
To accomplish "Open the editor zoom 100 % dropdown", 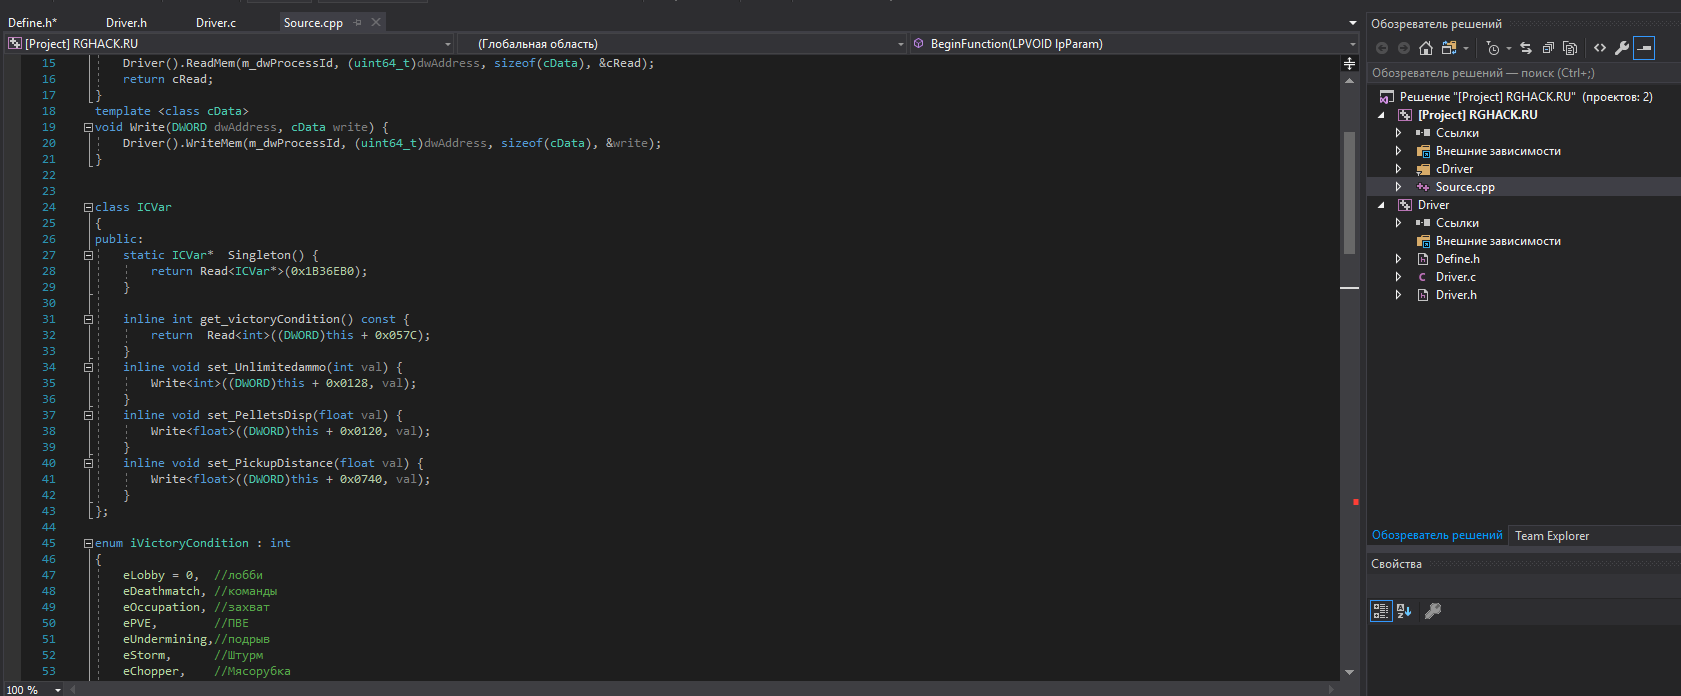I will tap(58, 690).
